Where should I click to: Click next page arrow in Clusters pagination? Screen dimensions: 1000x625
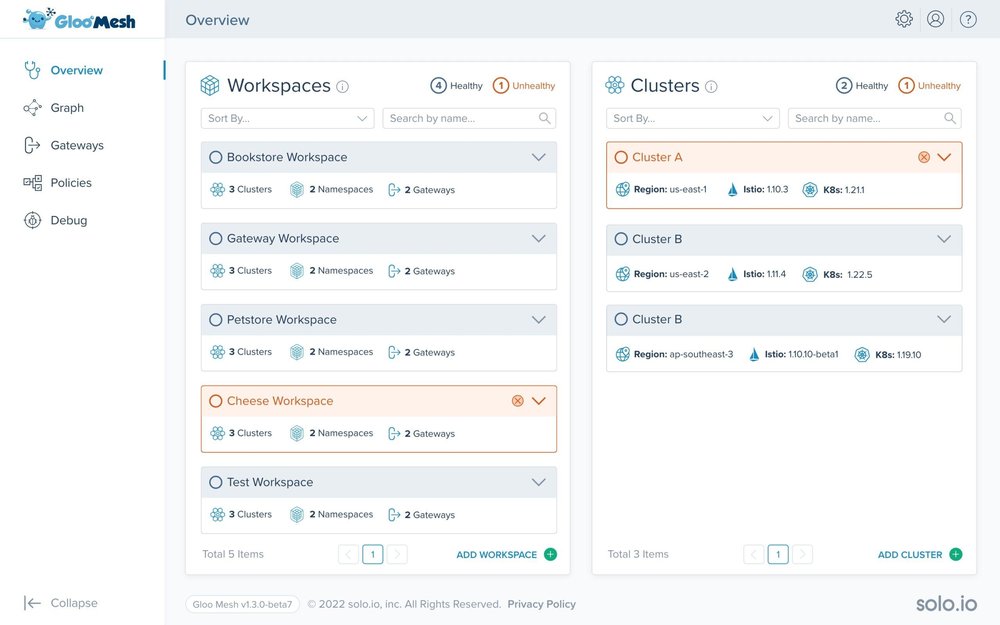point(802,554)
